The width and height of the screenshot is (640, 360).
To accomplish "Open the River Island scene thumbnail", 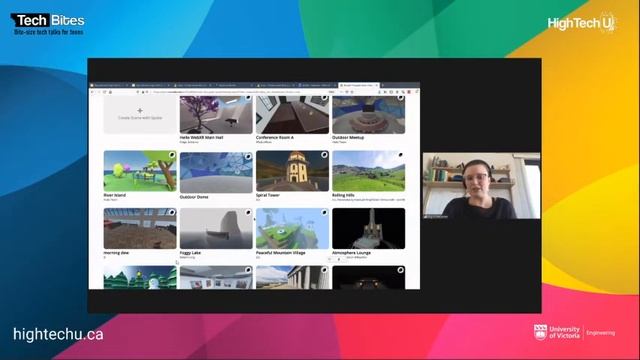I will (x=140, y=171).
